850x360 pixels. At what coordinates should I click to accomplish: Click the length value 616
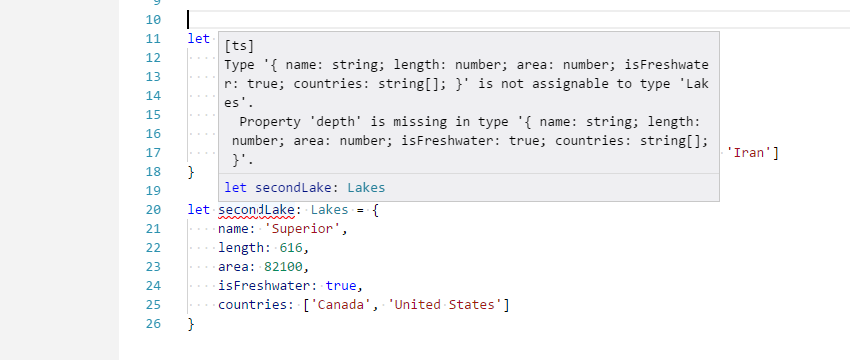[x=291, y=247]
